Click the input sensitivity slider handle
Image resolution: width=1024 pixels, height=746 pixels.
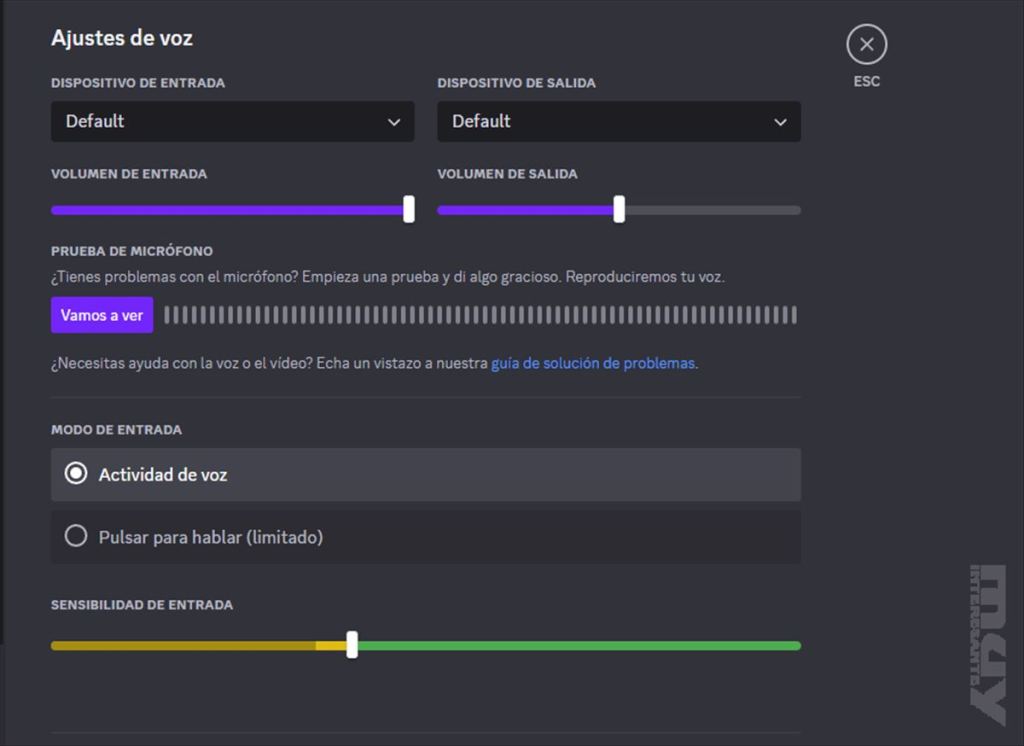tap(352, 645)
